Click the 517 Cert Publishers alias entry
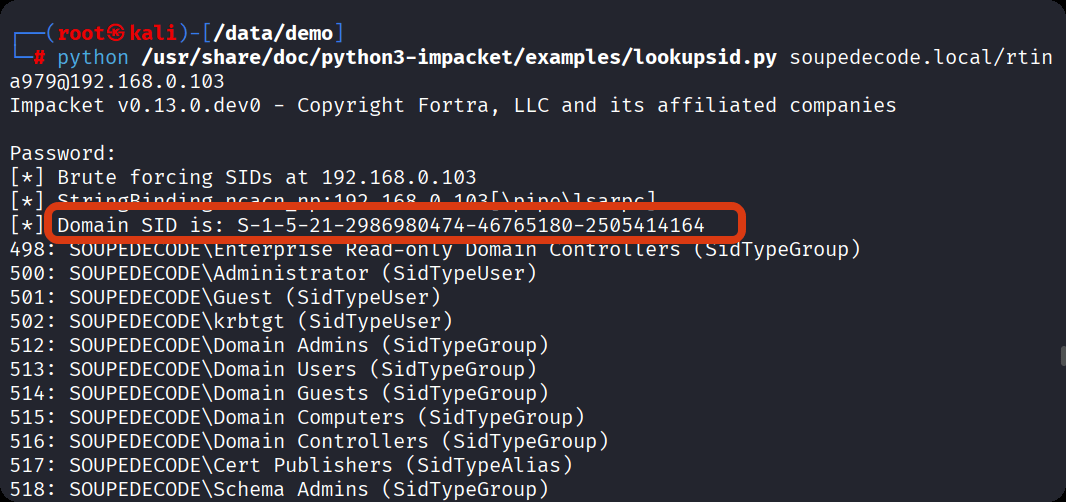The height and width of the screenshot is (502, 1066). click(291, 465)
